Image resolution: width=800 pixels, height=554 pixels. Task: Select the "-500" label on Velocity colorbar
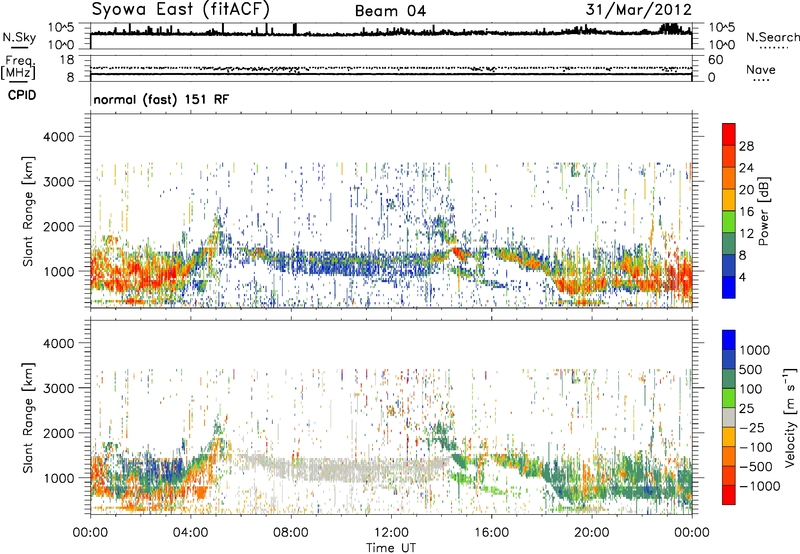pos(756,467)
